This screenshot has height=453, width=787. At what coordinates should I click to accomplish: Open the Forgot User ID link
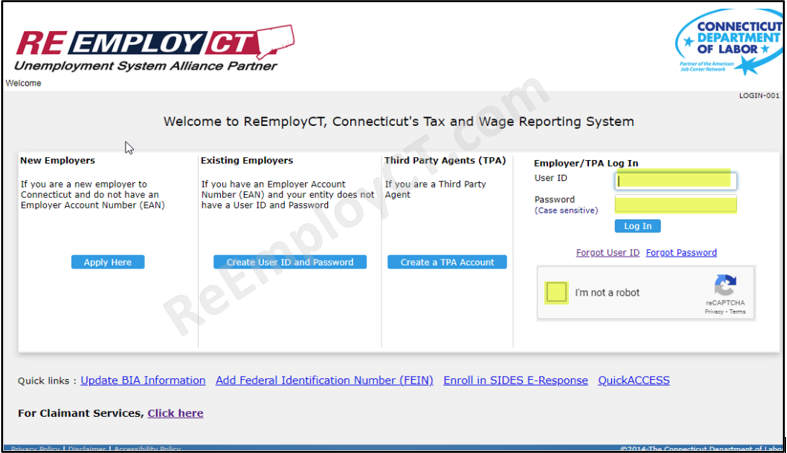point(607,252)
